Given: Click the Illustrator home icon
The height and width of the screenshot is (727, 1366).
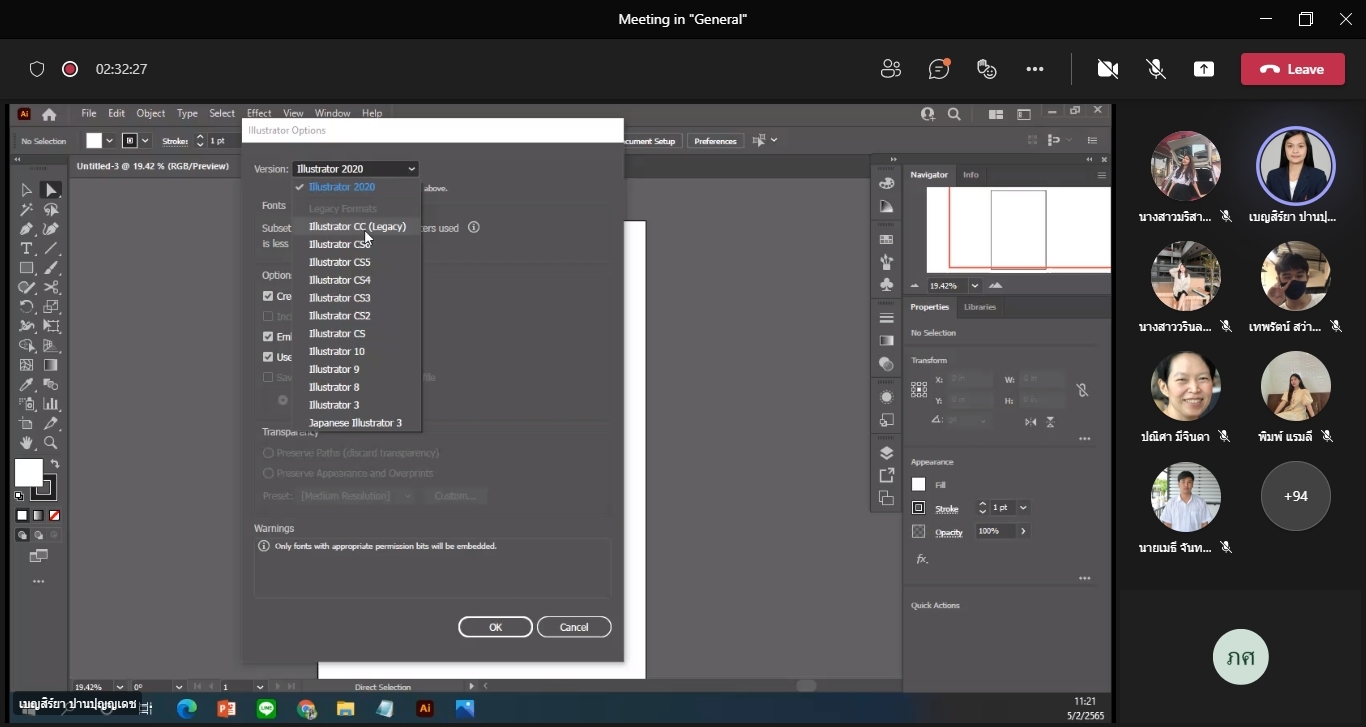Looking at the screenshot, I should coord(49,114).
